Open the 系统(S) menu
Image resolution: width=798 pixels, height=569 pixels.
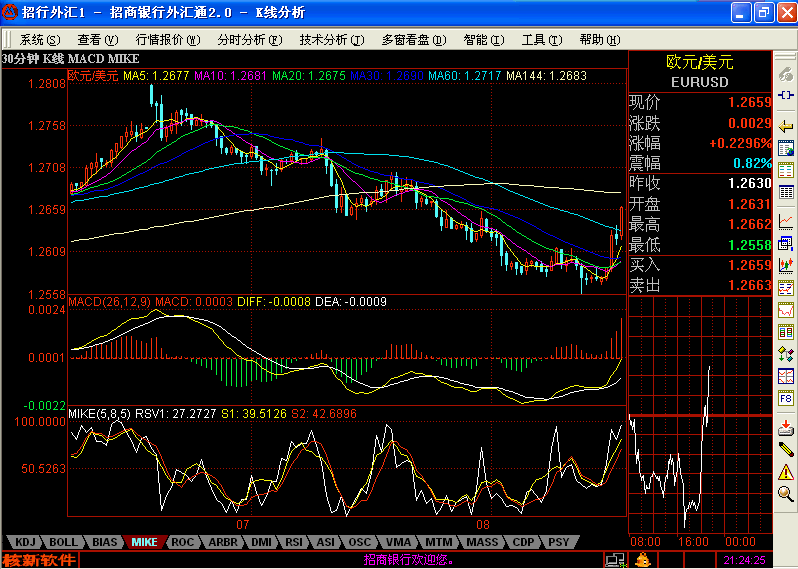(40, 40)
